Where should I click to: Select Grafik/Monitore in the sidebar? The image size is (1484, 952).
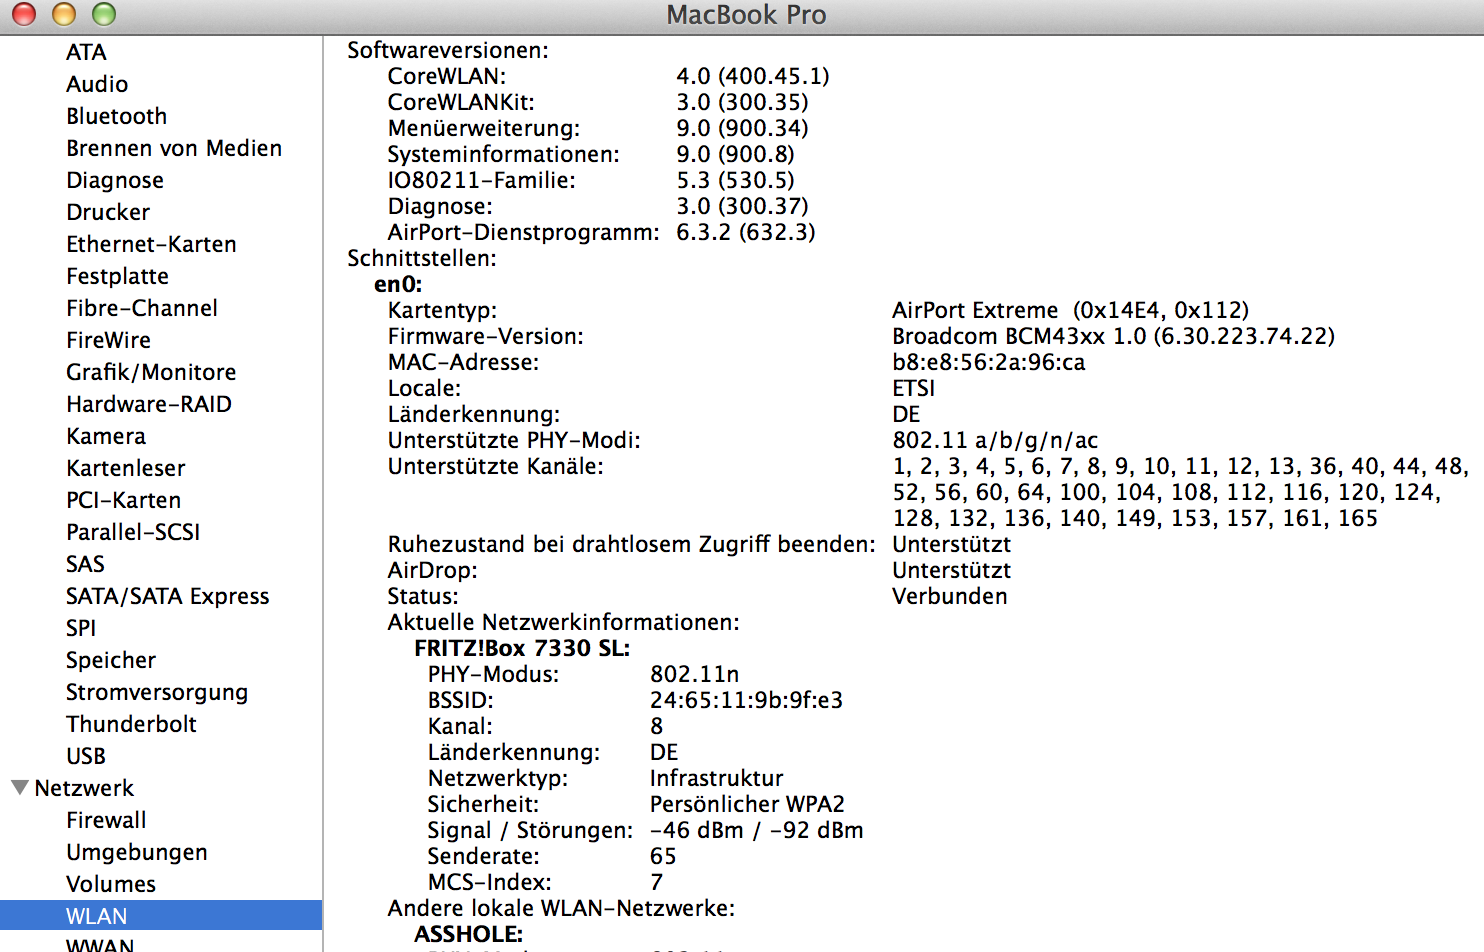(x=151, y=372)
